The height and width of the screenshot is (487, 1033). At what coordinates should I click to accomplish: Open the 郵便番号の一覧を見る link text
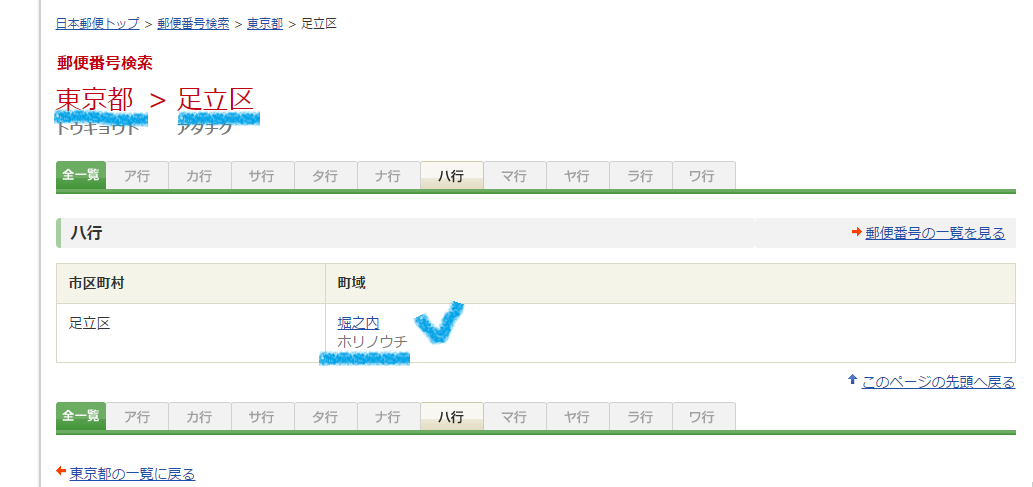[x=935, y=233]
